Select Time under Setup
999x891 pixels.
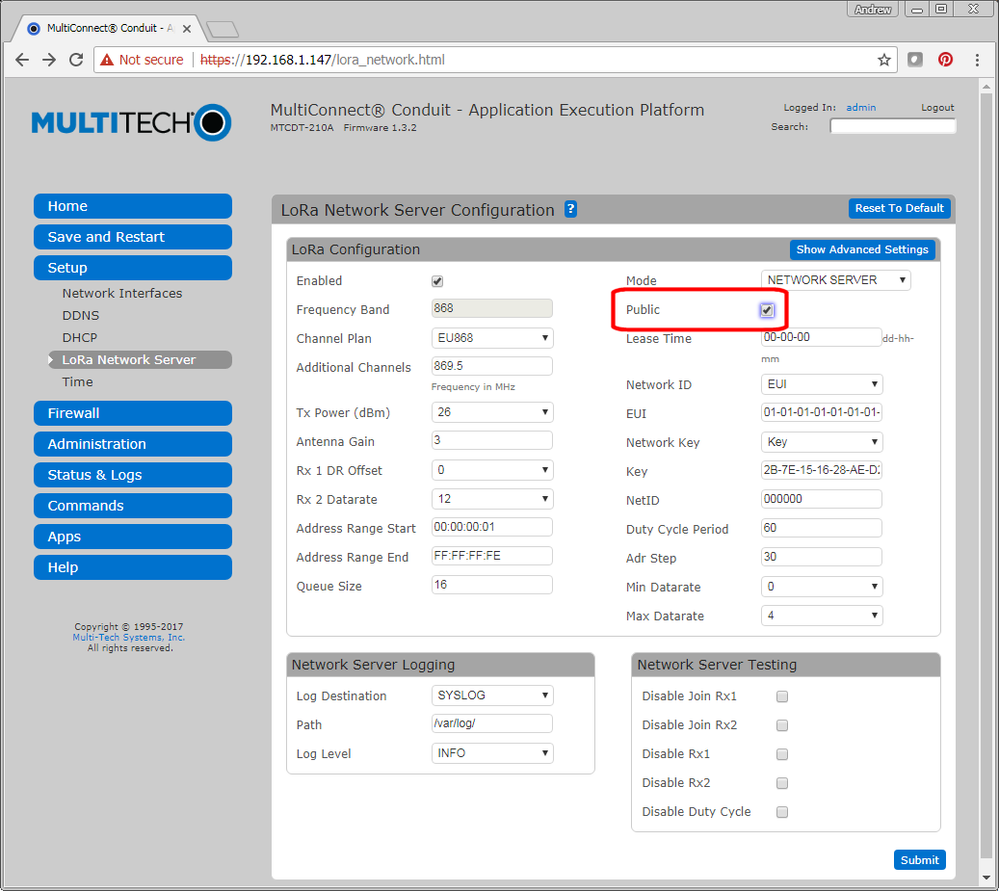(77, 382)
